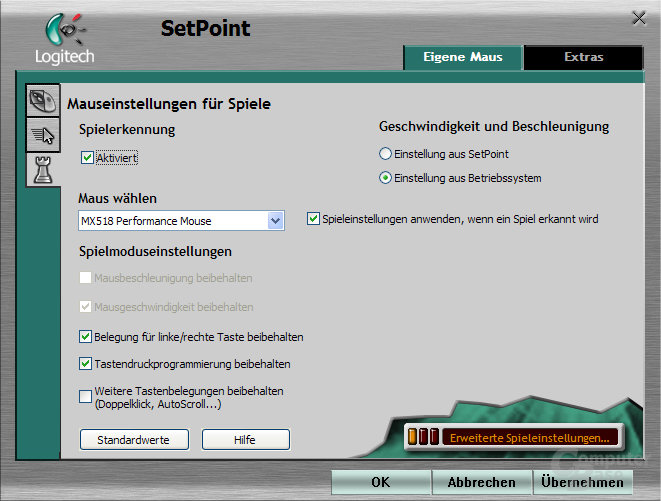This screenshot has width=661, height=501.
Task: Open Erweiterte Spieleinstellungen
Action: coord(514,437)
